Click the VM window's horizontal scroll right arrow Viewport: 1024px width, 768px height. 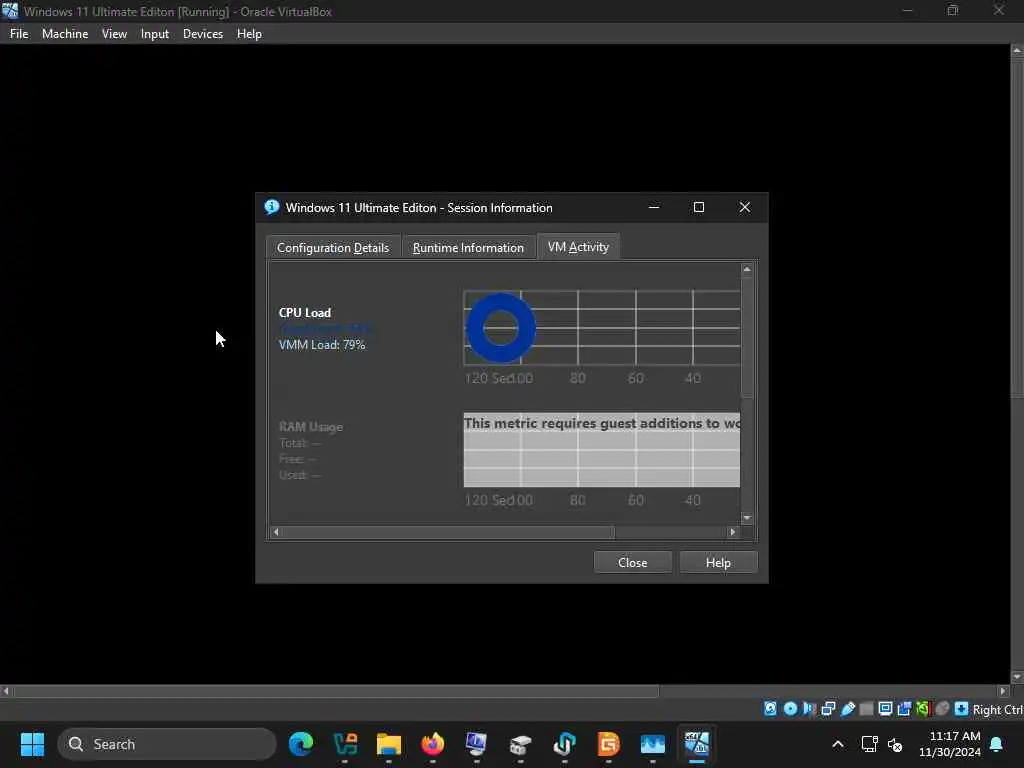[x=1004, y=691]
